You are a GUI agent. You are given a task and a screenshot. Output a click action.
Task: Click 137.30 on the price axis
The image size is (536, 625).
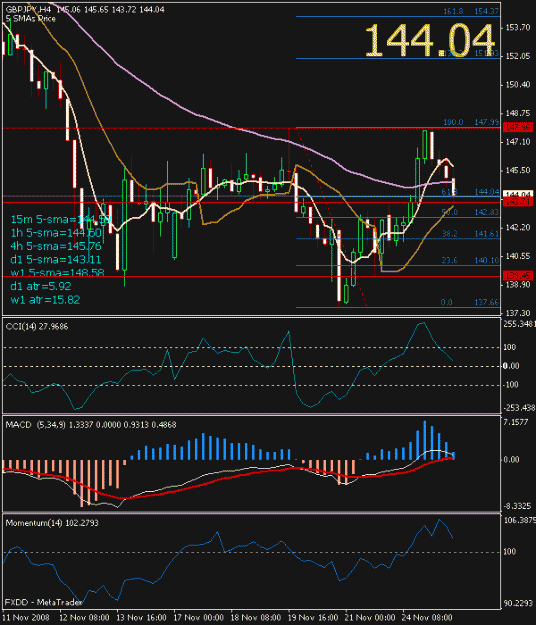[518, 313]
